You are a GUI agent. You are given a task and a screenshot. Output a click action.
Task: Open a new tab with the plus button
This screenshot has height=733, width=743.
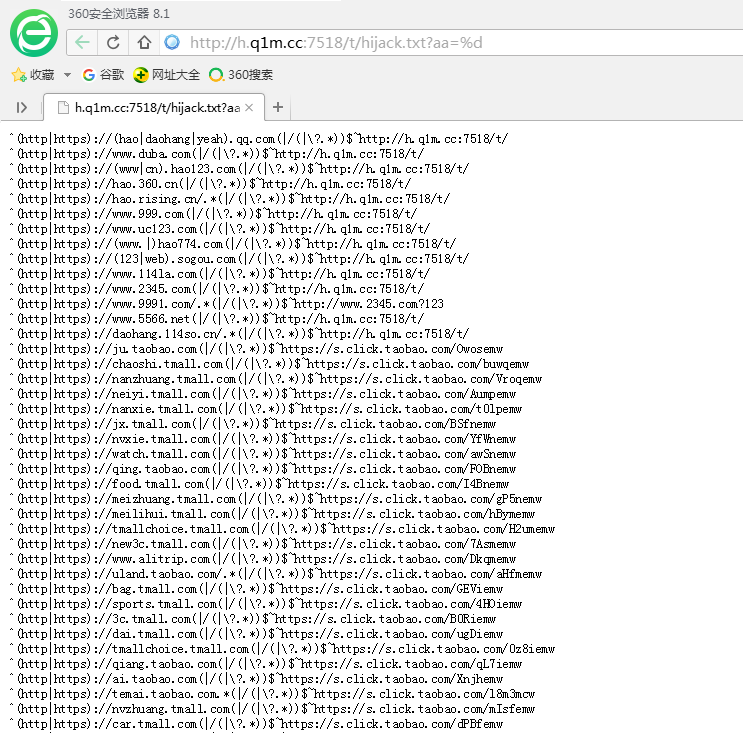pyautogui.click(x=278, y=107)
